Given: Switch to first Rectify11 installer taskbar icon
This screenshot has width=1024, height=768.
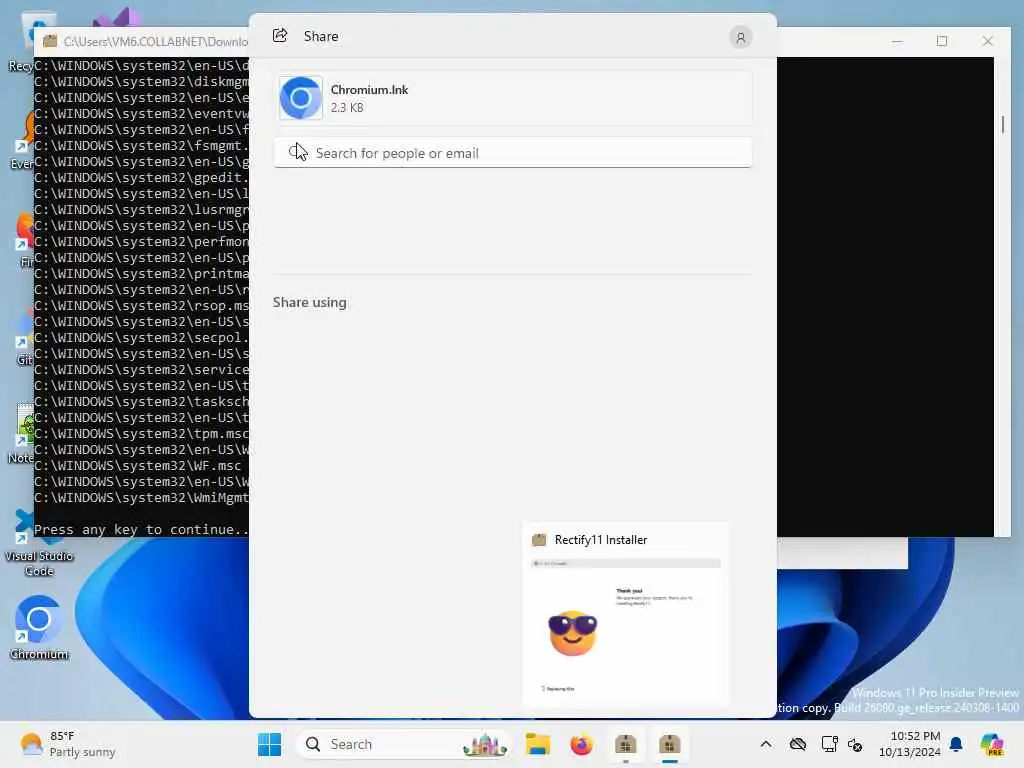Looking at the screenshot, I should coord(626,744).
